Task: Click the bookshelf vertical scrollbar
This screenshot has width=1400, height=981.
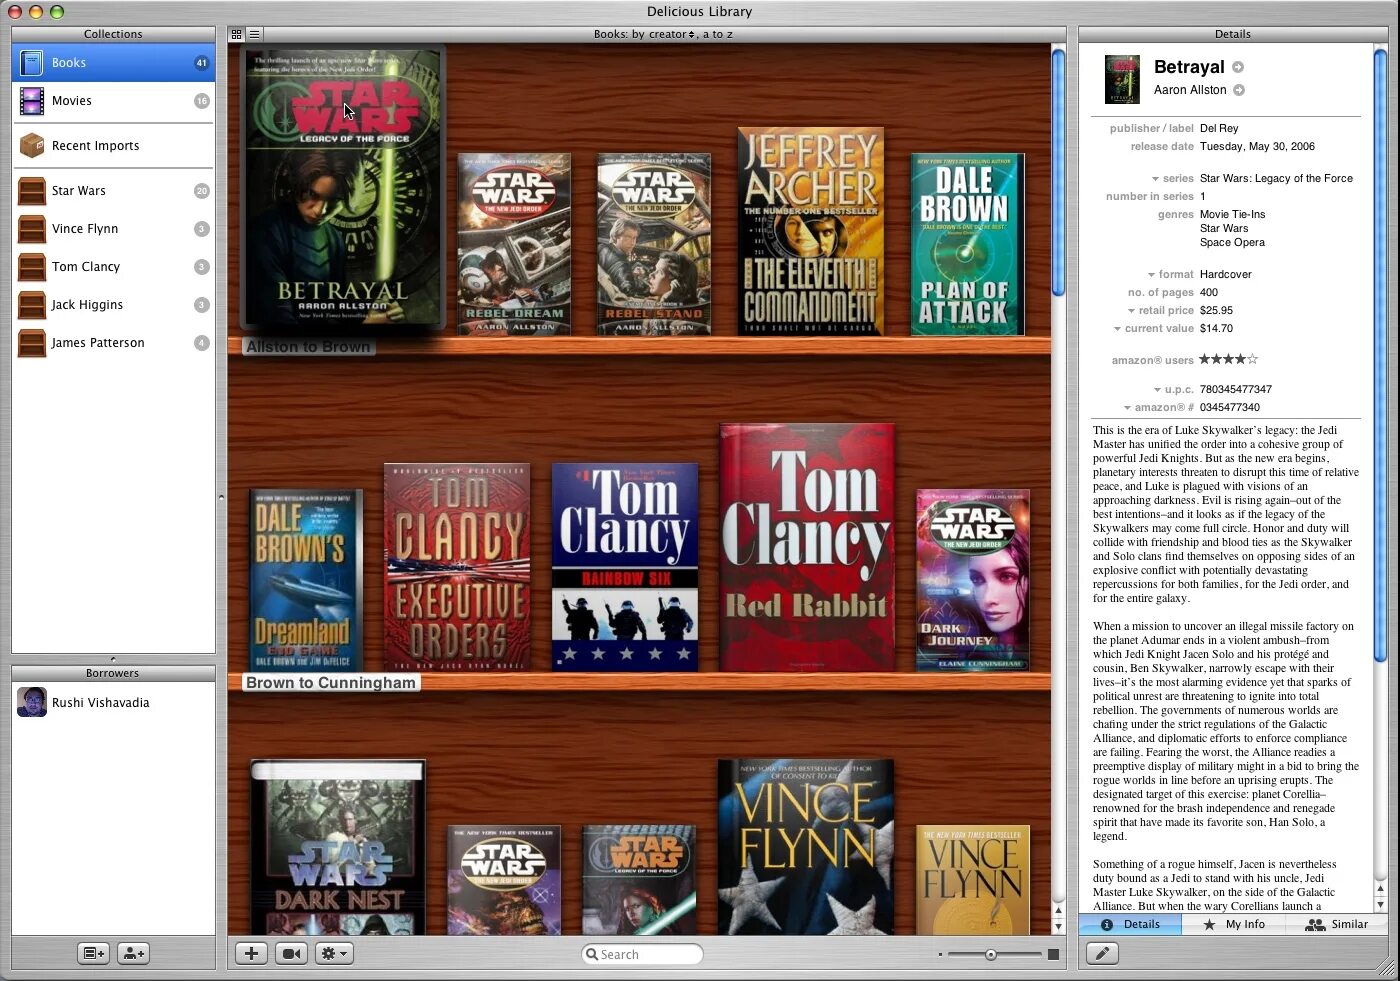Action: [1058, 173]
